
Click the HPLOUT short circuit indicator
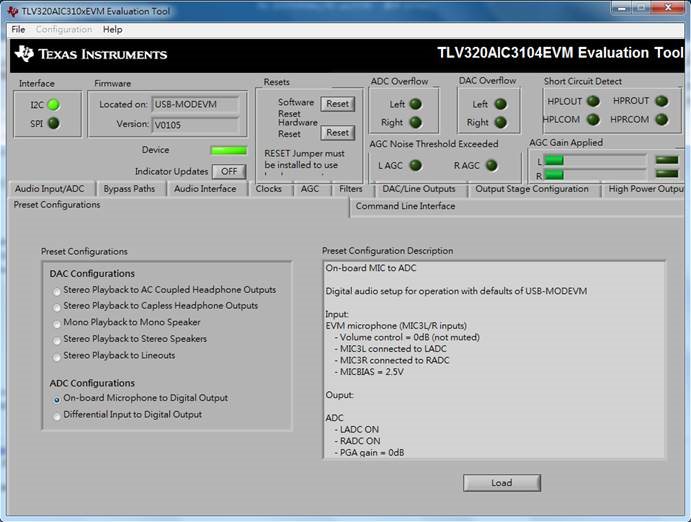pyautogui.click(x=593, y=101)
